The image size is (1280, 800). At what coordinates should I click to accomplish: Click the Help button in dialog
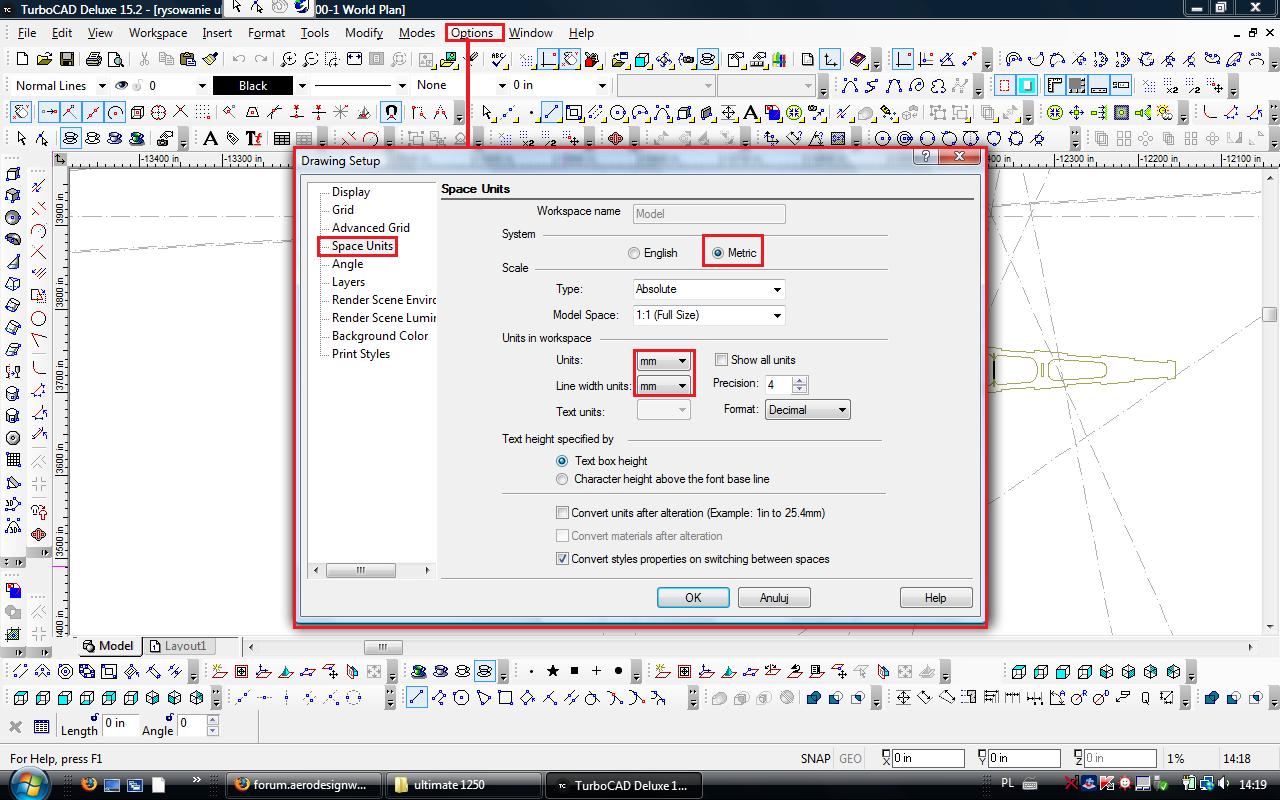coord(935,597)
